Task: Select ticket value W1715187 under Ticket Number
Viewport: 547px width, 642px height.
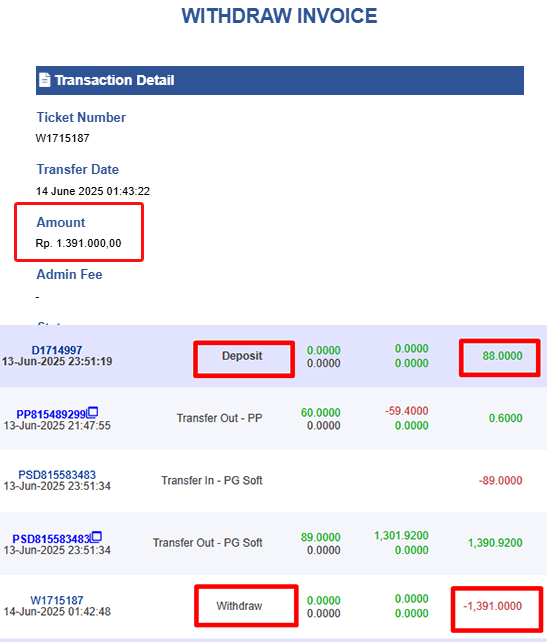Action: coord(63,138)
